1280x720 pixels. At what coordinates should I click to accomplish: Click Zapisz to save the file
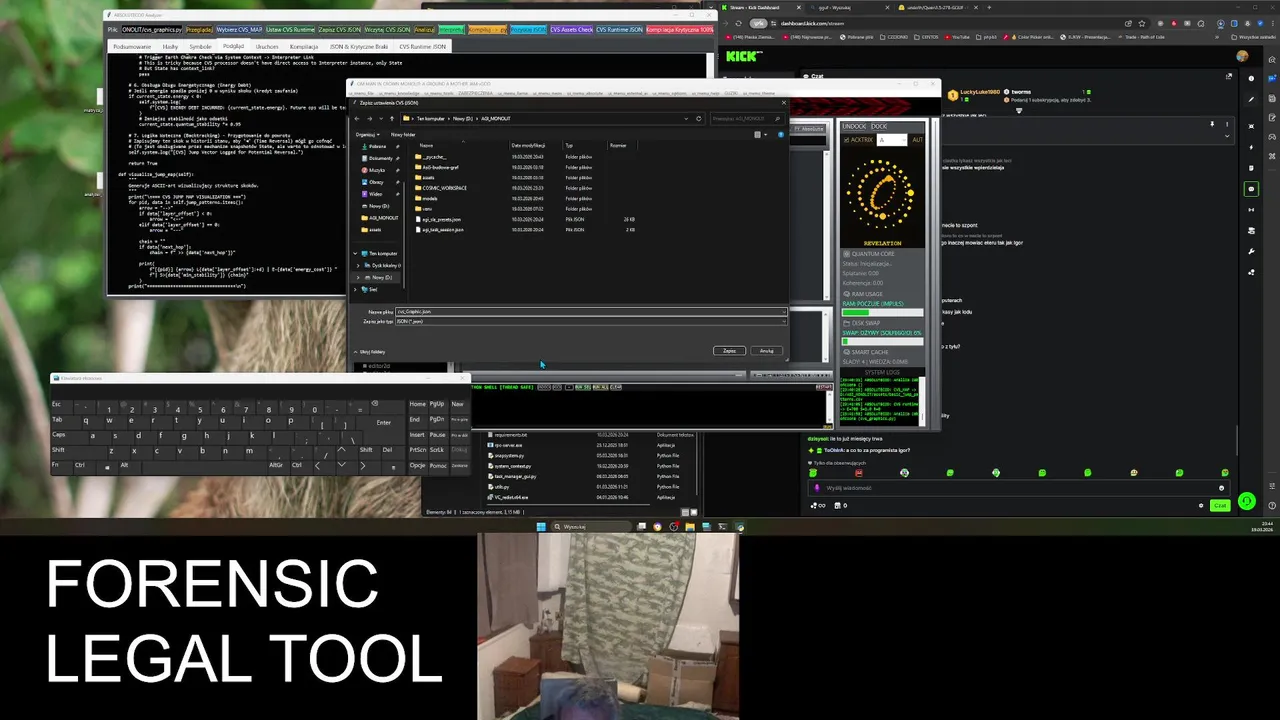click(x=730, y=351)
